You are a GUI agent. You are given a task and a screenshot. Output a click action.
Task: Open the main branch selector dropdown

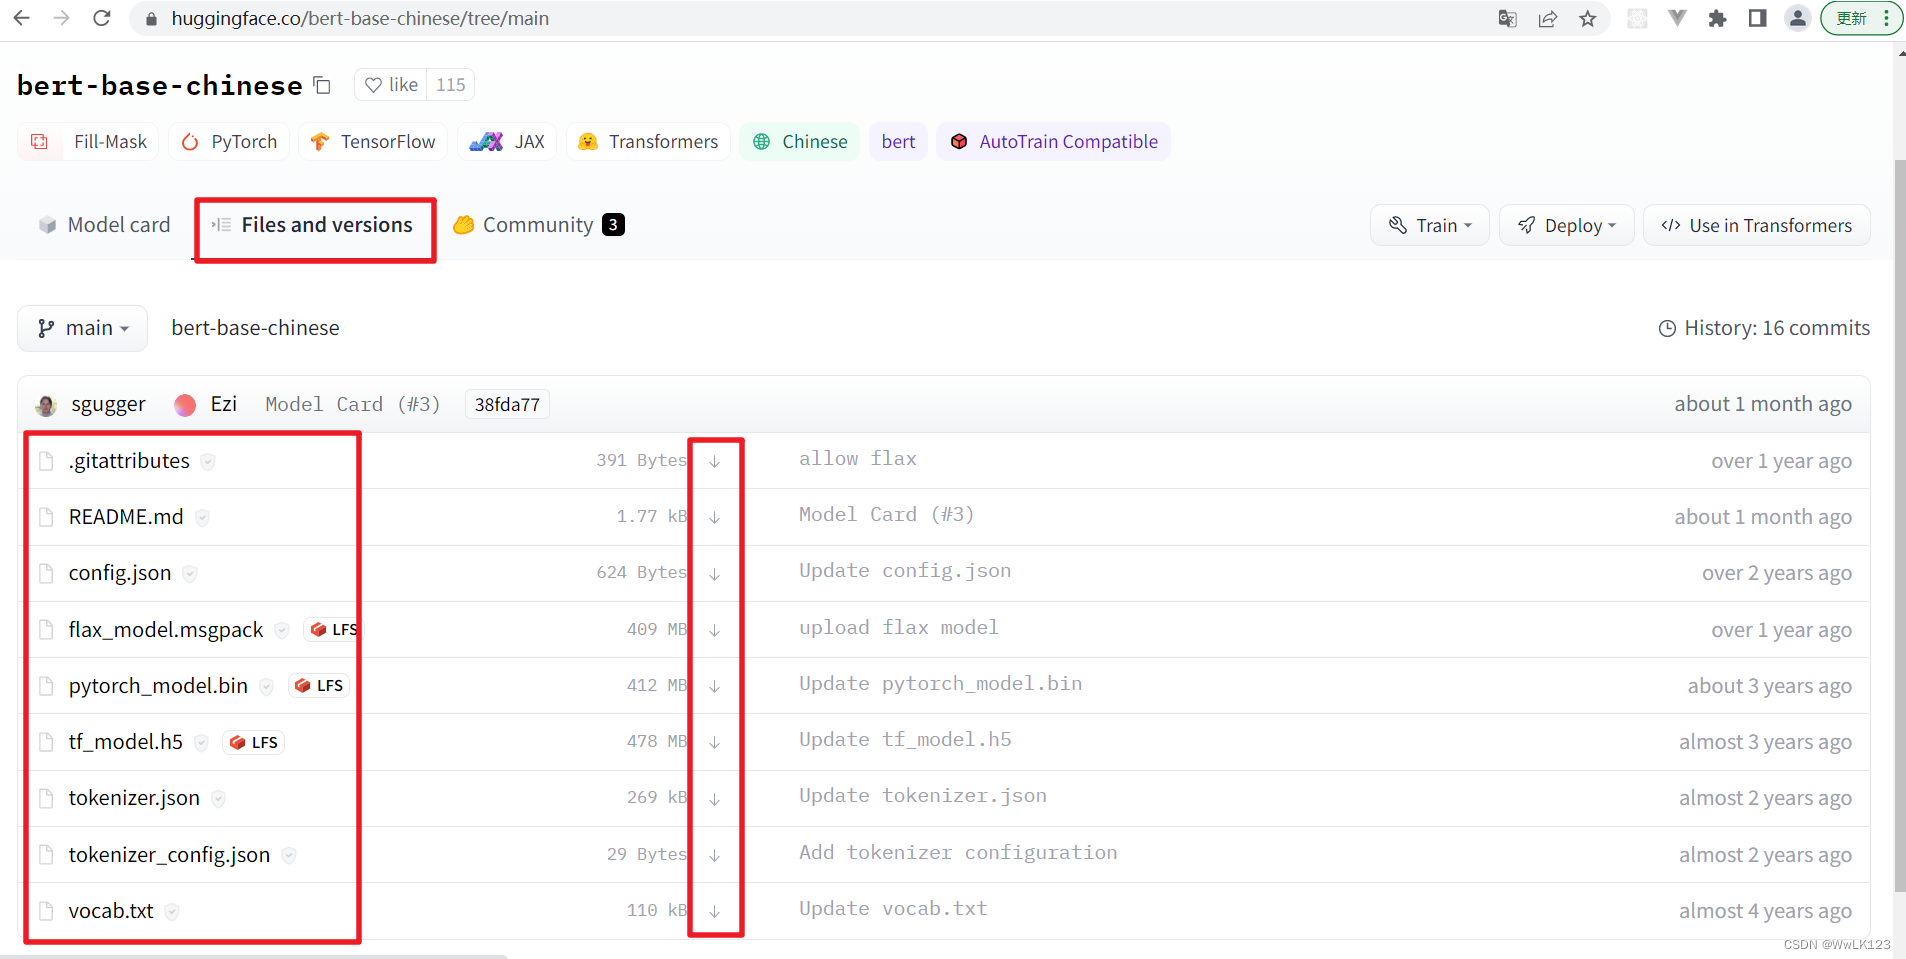(x=82, y=327)
